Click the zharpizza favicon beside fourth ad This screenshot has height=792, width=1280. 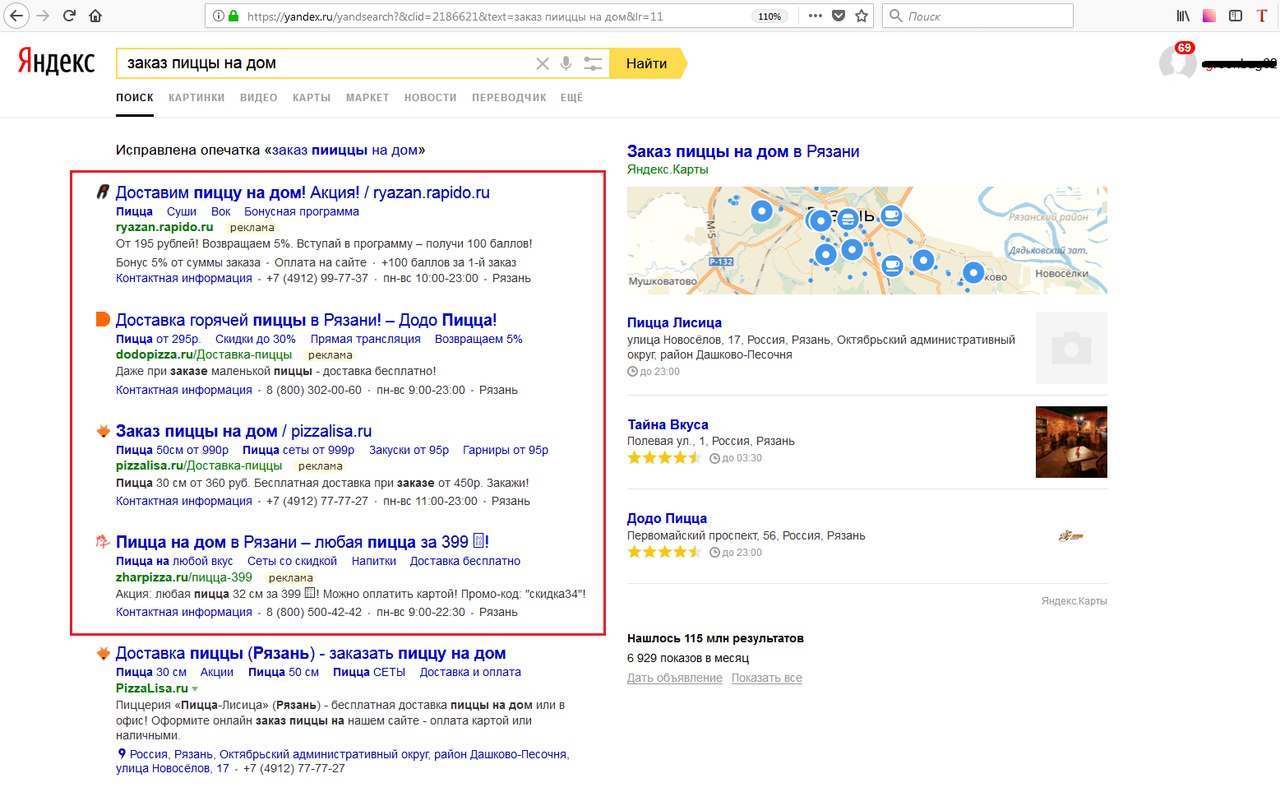tap(102, 542)
